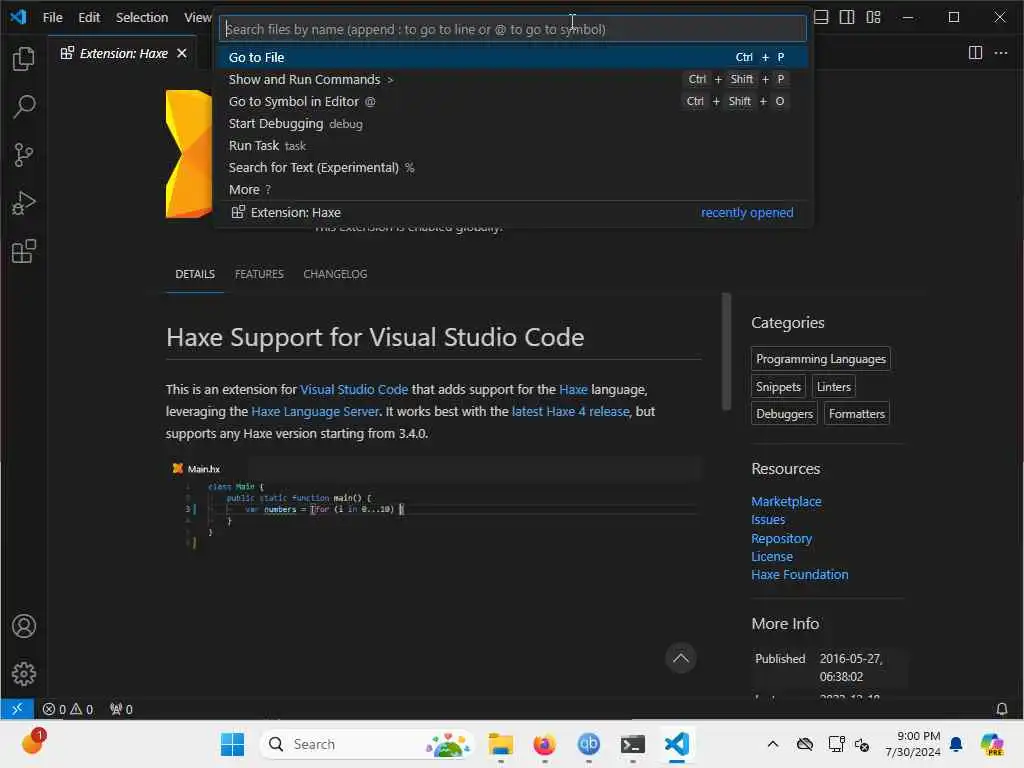
Task: Open the Terminal from the taskbar
Action: pyautogui.click(x=632, y=744)
